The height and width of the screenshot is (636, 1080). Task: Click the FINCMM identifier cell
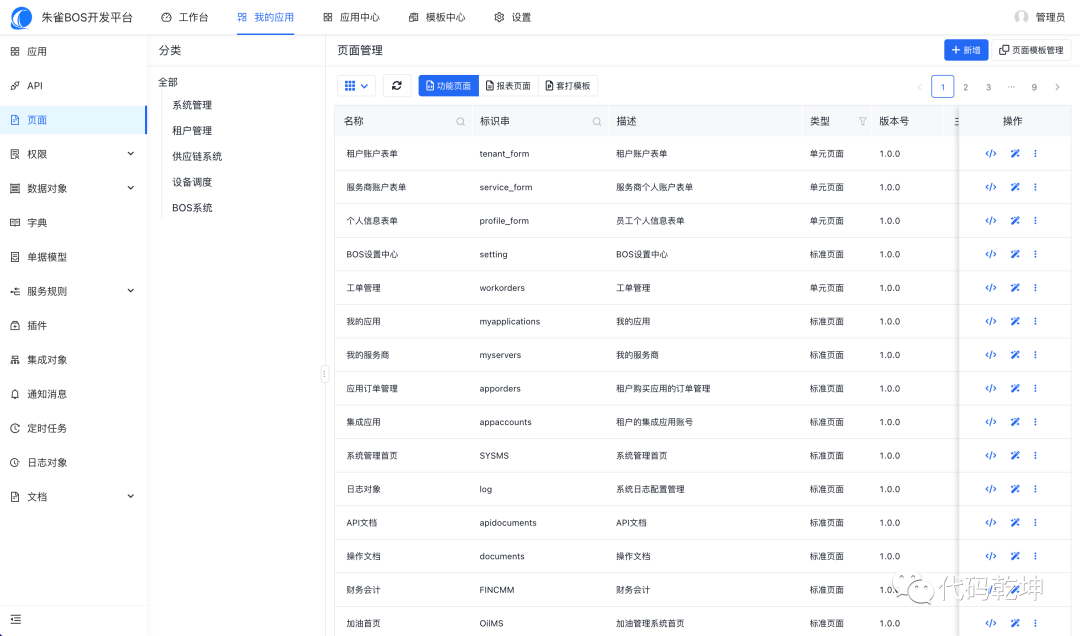pos(497,590)
